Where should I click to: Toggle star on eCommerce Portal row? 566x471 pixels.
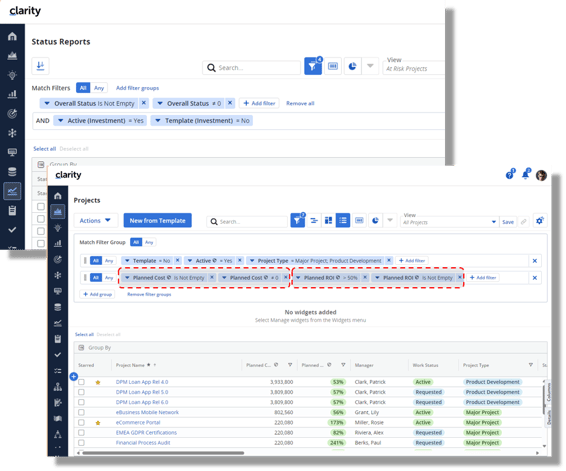point(98,423)
